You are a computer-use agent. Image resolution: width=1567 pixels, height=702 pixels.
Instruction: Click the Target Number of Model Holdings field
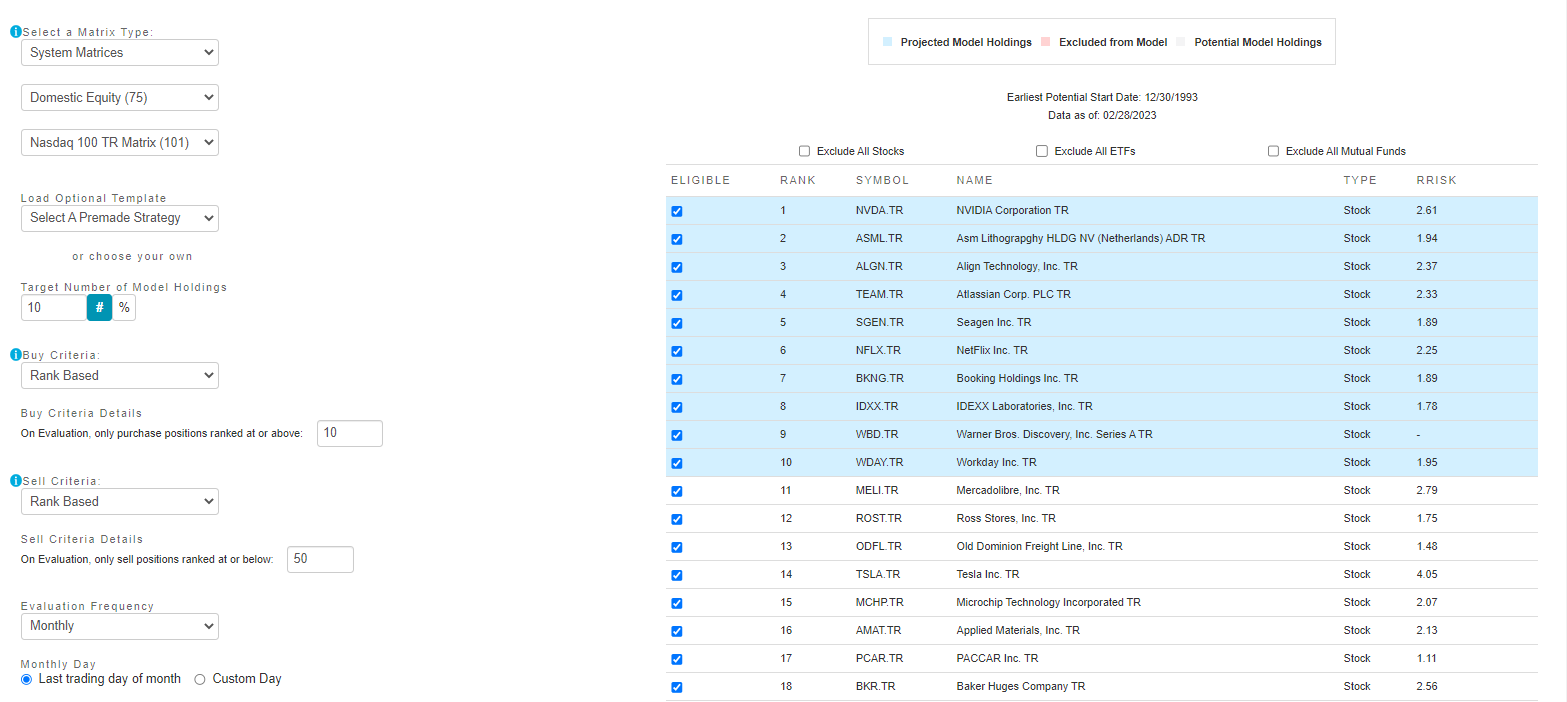[54, 307]
